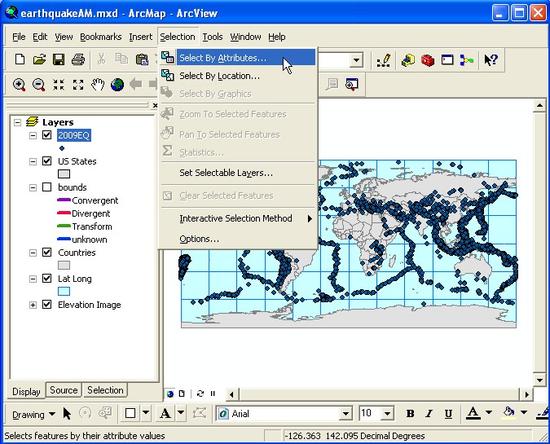
Task: Select the Zoom Out tool
Action: (x=39, y=85)
